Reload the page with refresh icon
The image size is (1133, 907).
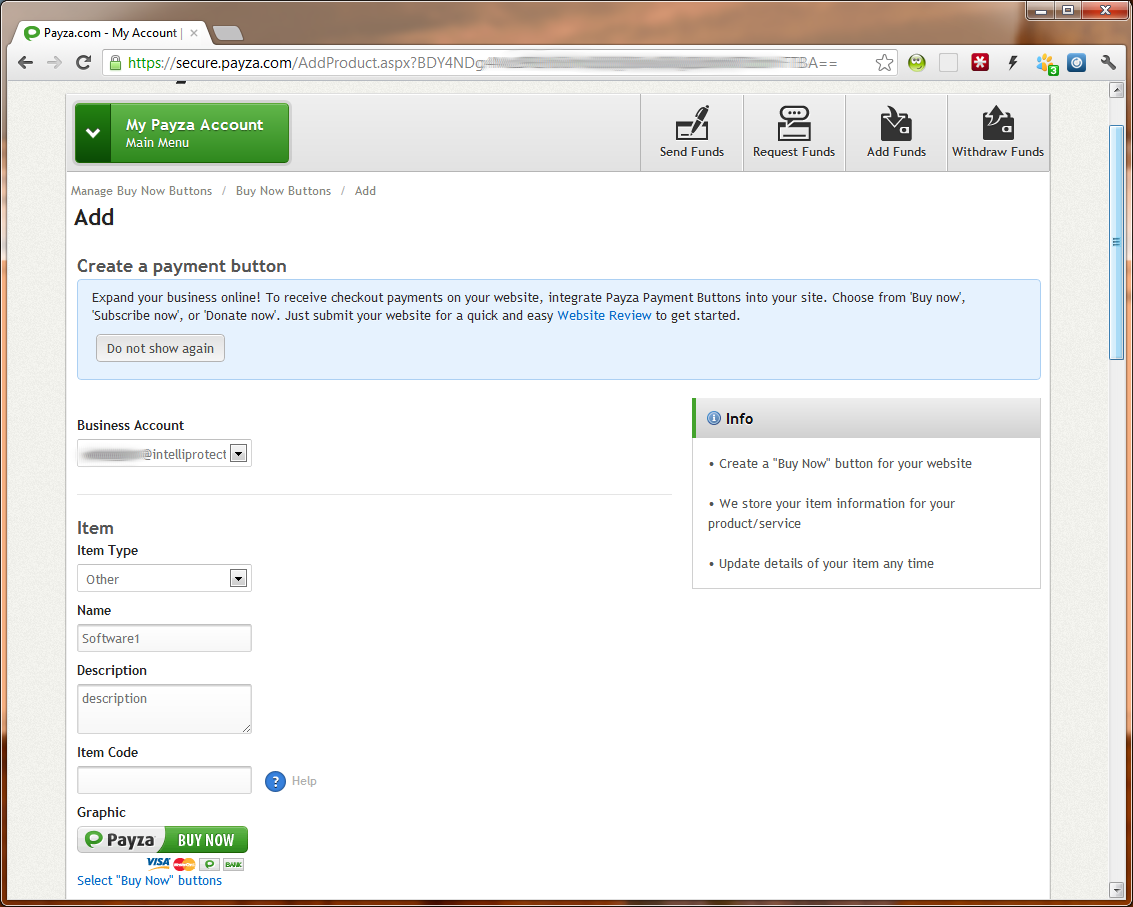tap(83, 63)
